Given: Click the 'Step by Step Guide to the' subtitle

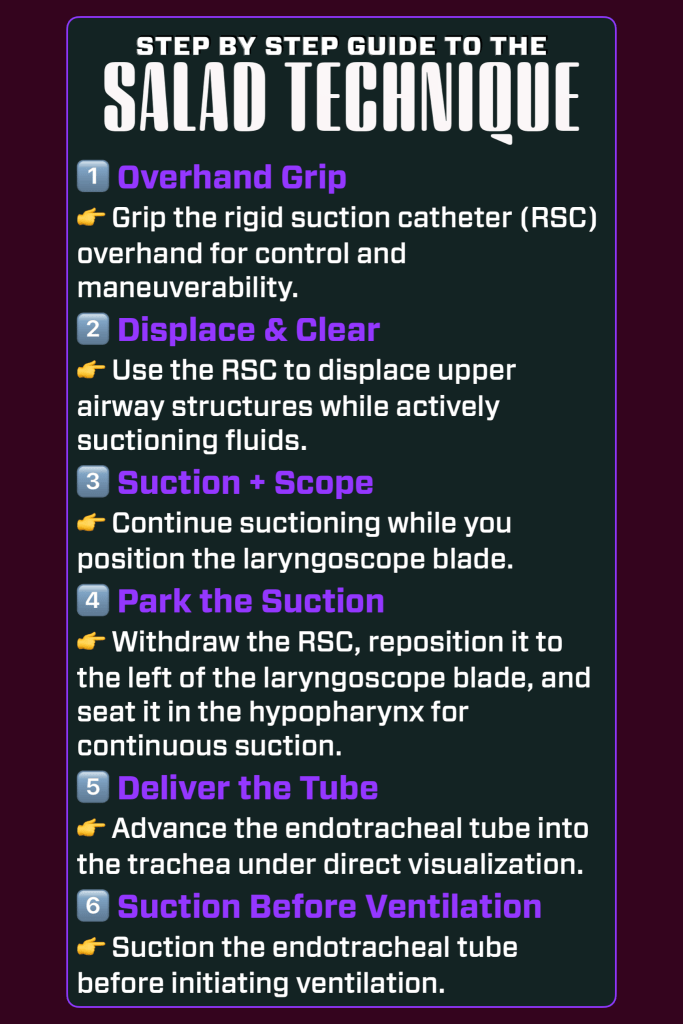Looking at the screenshot, I should tap(341, 46).
